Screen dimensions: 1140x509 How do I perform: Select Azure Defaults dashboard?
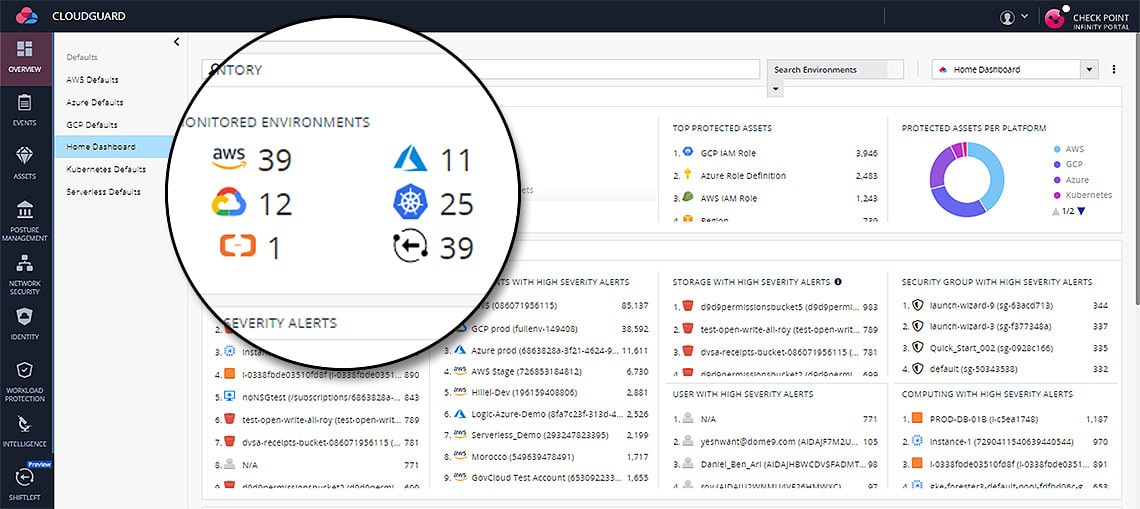[95, 103]
